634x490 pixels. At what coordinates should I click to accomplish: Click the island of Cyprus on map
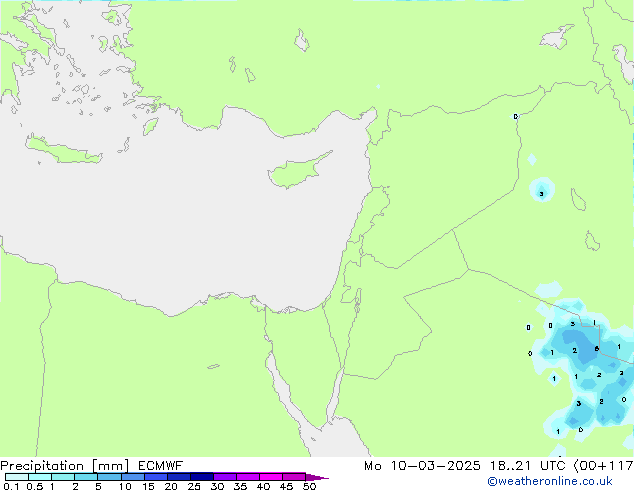(x=297, y=172)
